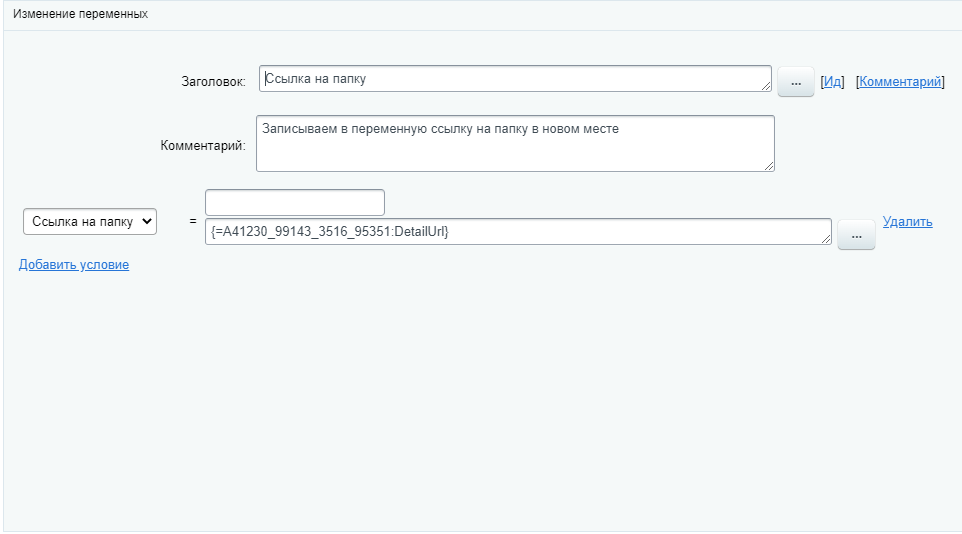
Task: Click the empty input above the expression field
Action: (x=294, y=202)
